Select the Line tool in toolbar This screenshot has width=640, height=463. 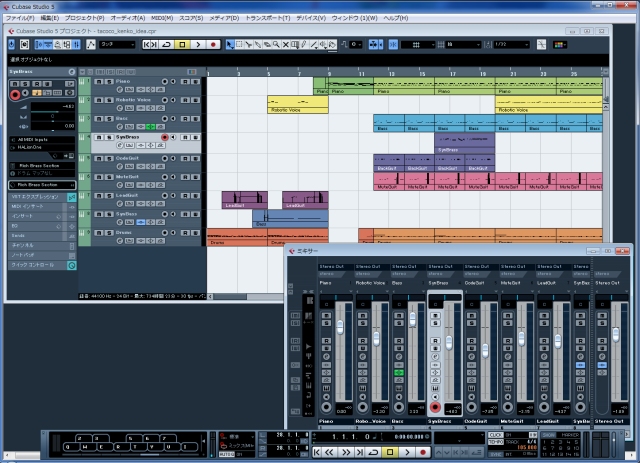click(313, 45)
